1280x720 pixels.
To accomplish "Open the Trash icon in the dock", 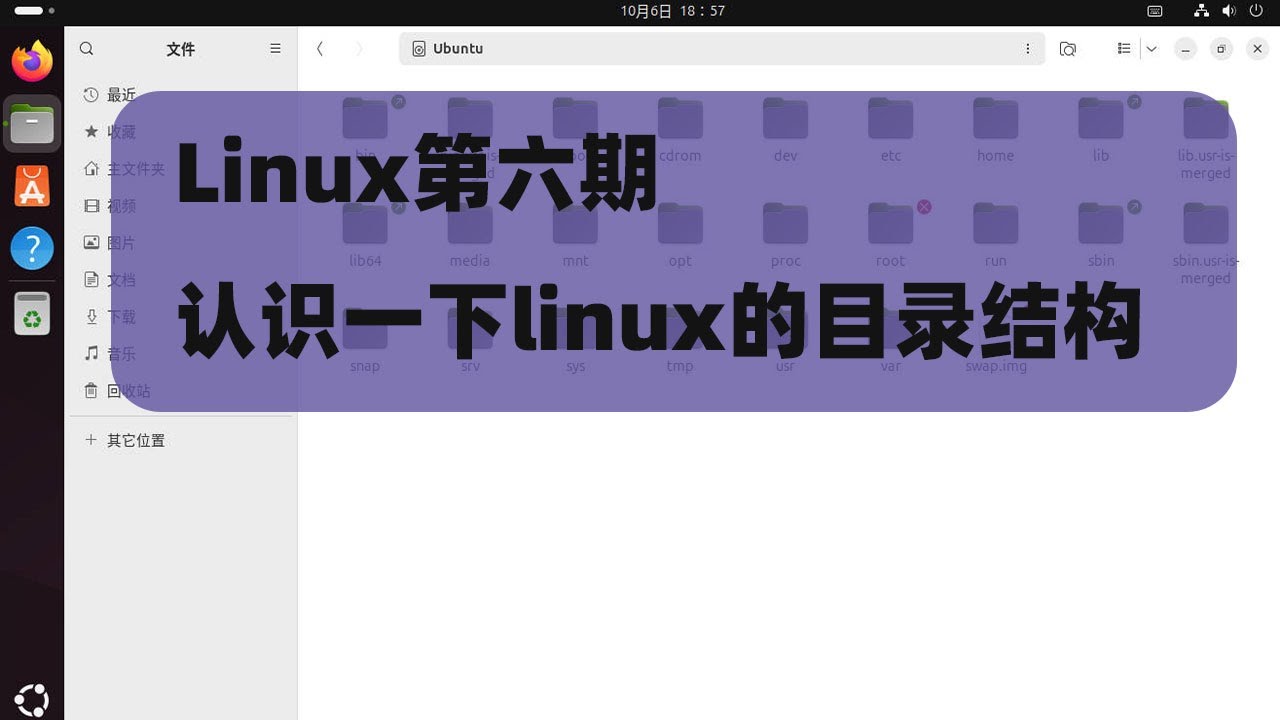I will click(x=32, y=312).
